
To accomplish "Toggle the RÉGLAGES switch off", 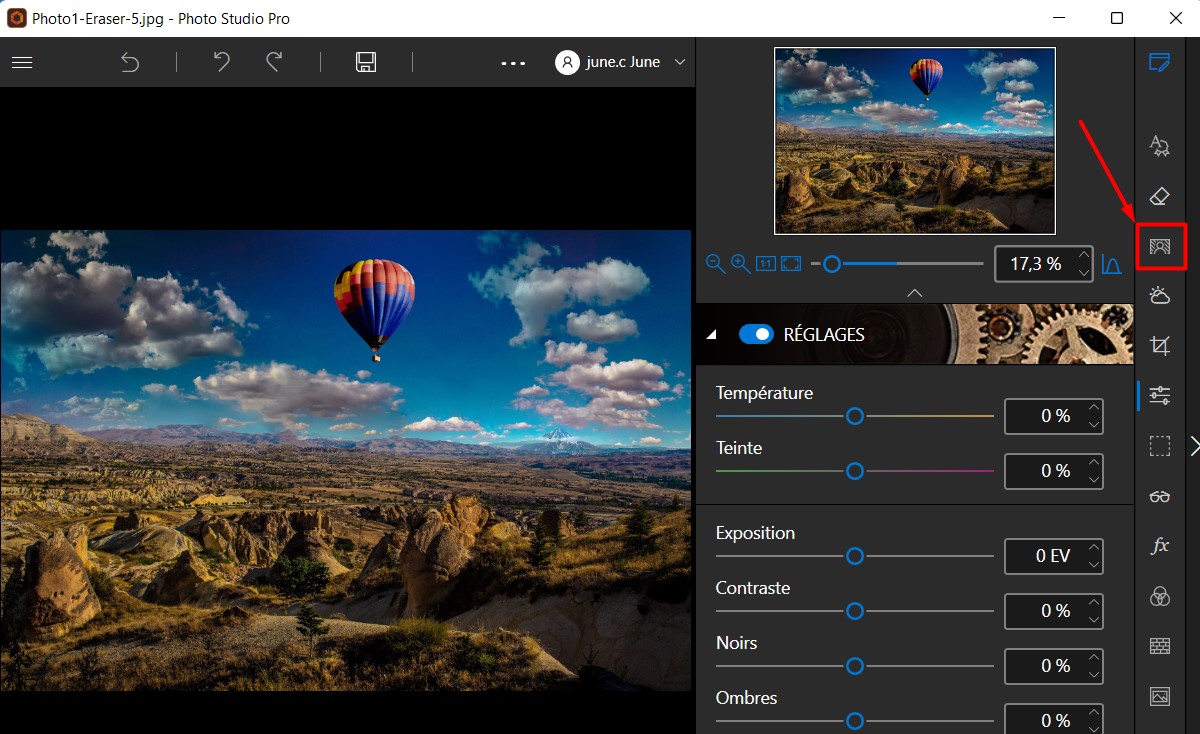I will point(756,334).
